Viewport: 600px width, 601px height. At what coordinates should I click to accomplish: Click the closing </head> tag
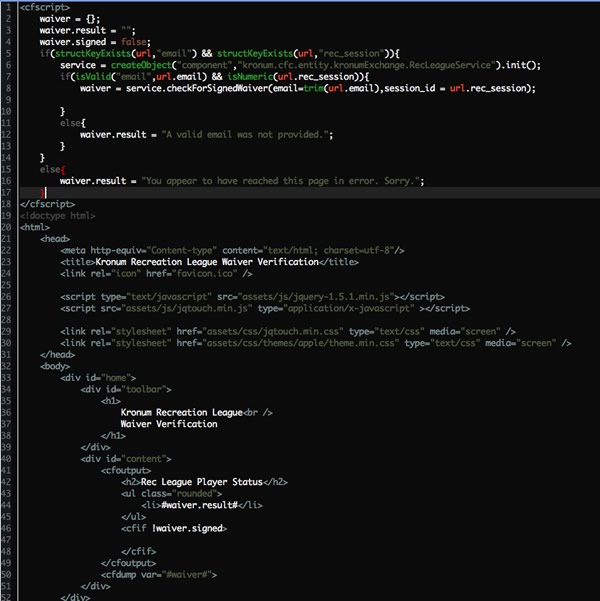click(58, 355)
